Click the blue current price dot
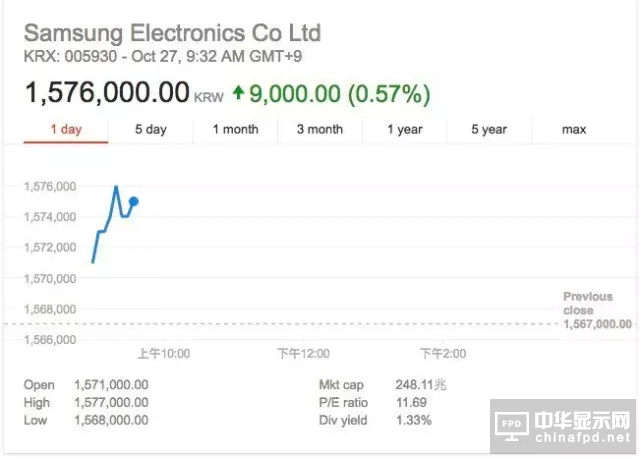Screen dimensions: 641x459 (x=134, y=201)
